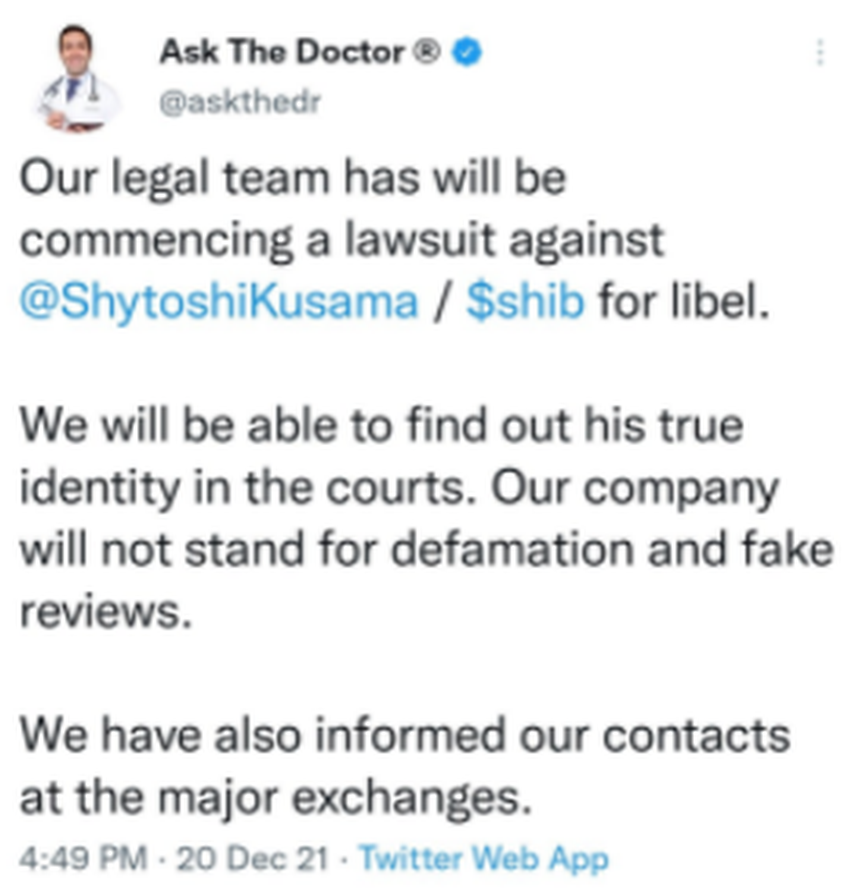Click the 'at the major exchanges.' line
Image resolution: width=850 pixels, height=894 pixels.
(276, 798)
